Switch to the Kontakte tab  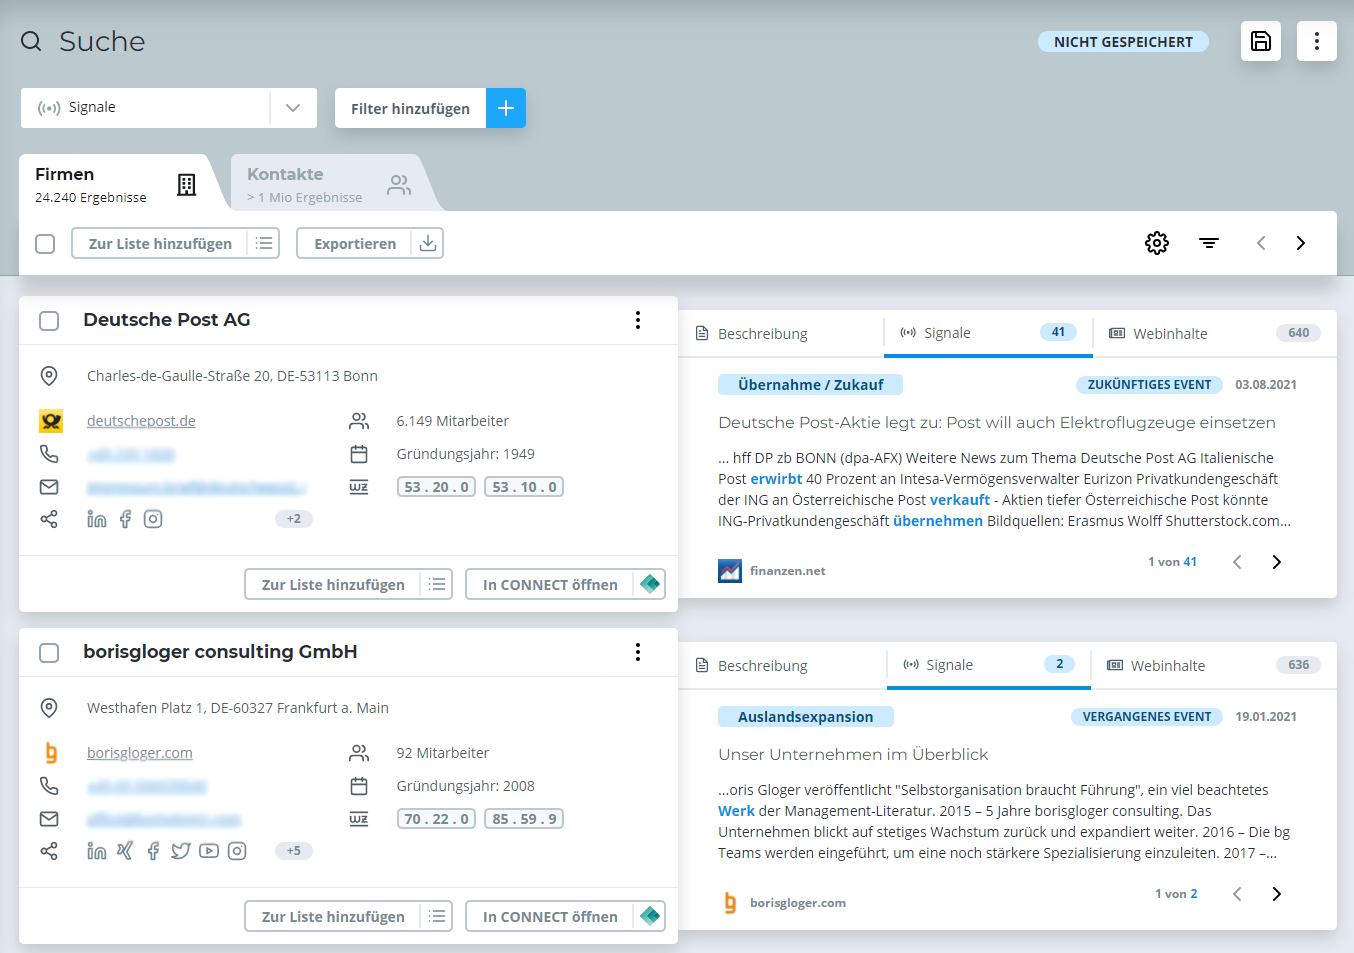click(335, 184)
